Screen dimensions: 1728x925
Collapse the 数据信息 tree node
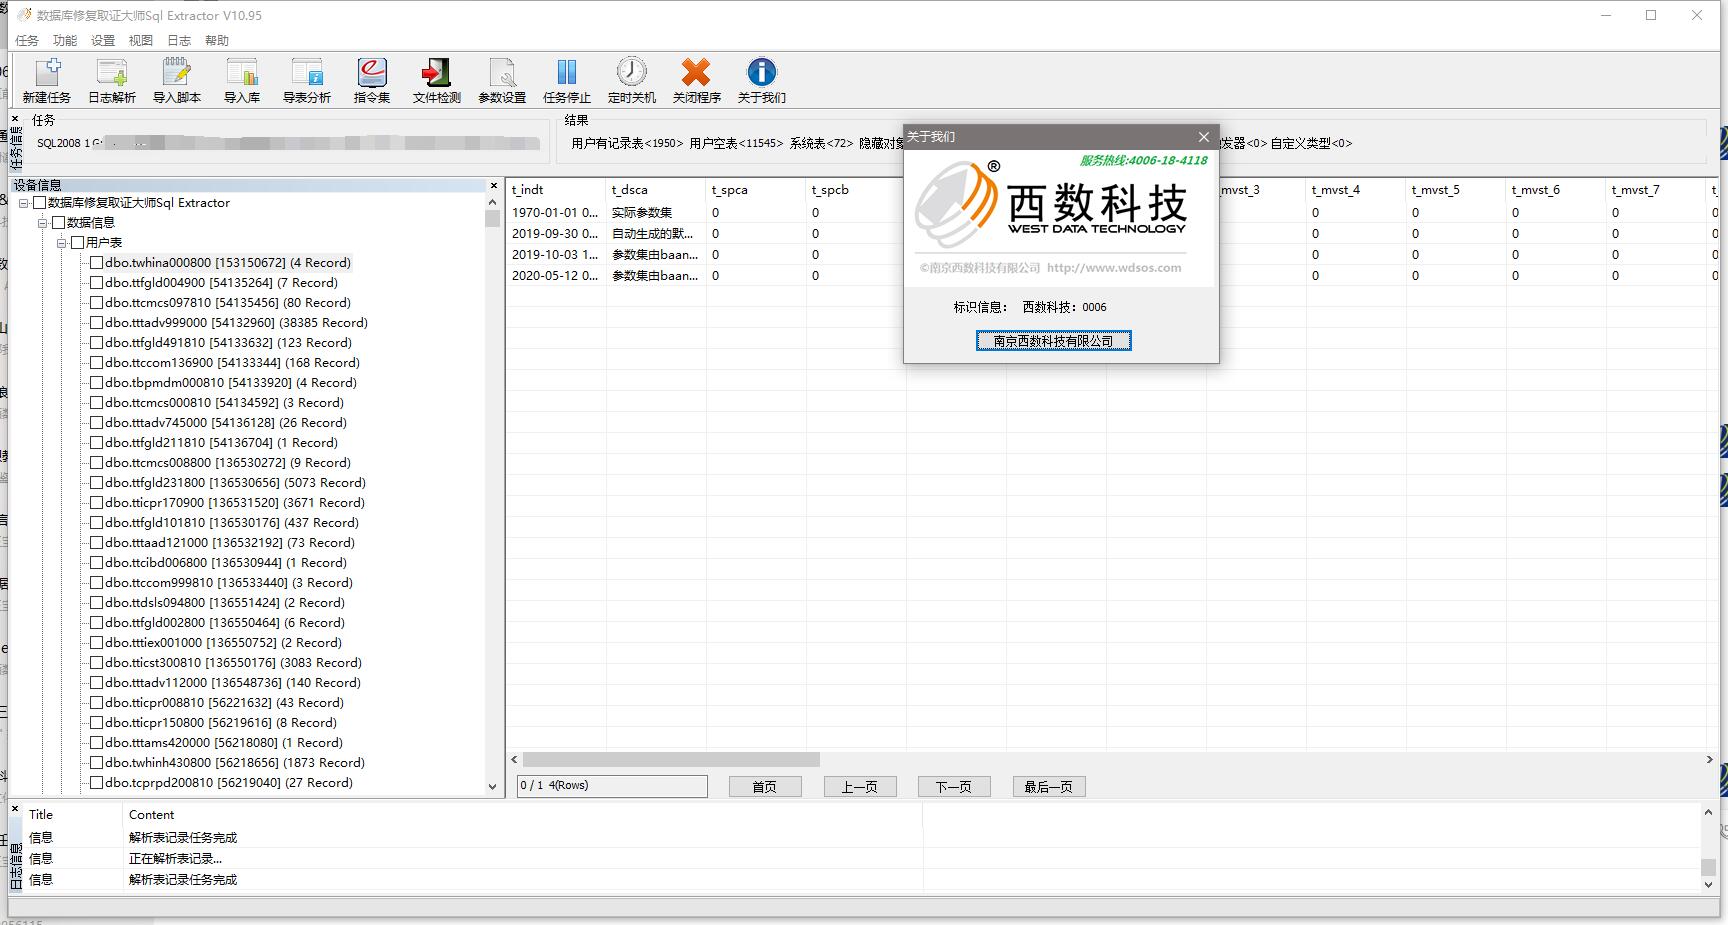click(43, 223)
